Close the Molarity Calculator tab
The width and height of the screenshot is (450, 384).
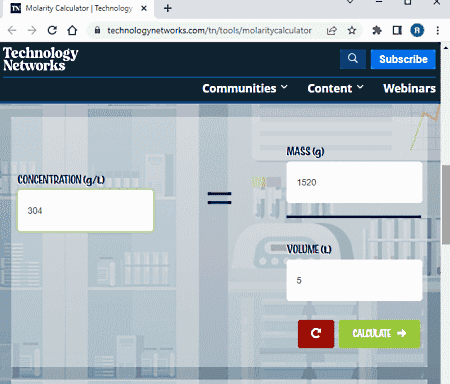tap(144, 8)
